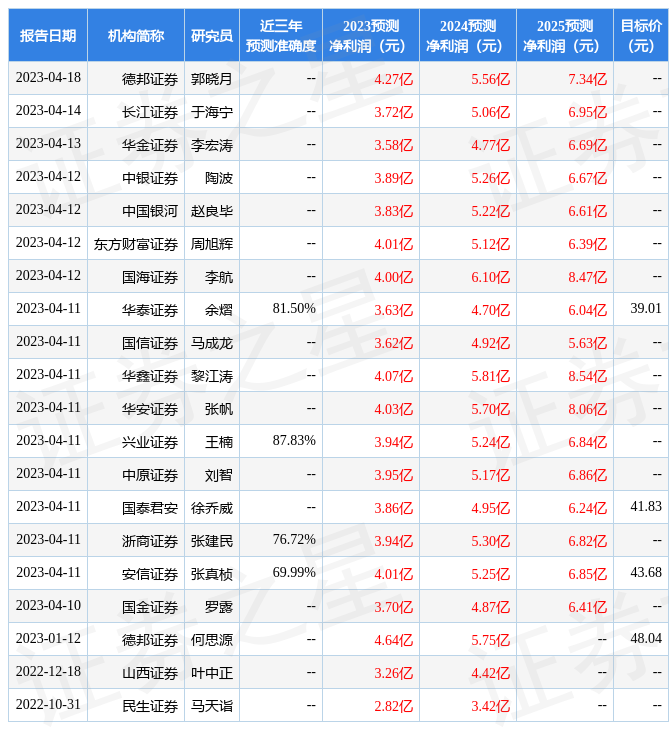Click the 3.42亿 forecast value
This screenshot has width=669, height=730.
click(490, 707)
